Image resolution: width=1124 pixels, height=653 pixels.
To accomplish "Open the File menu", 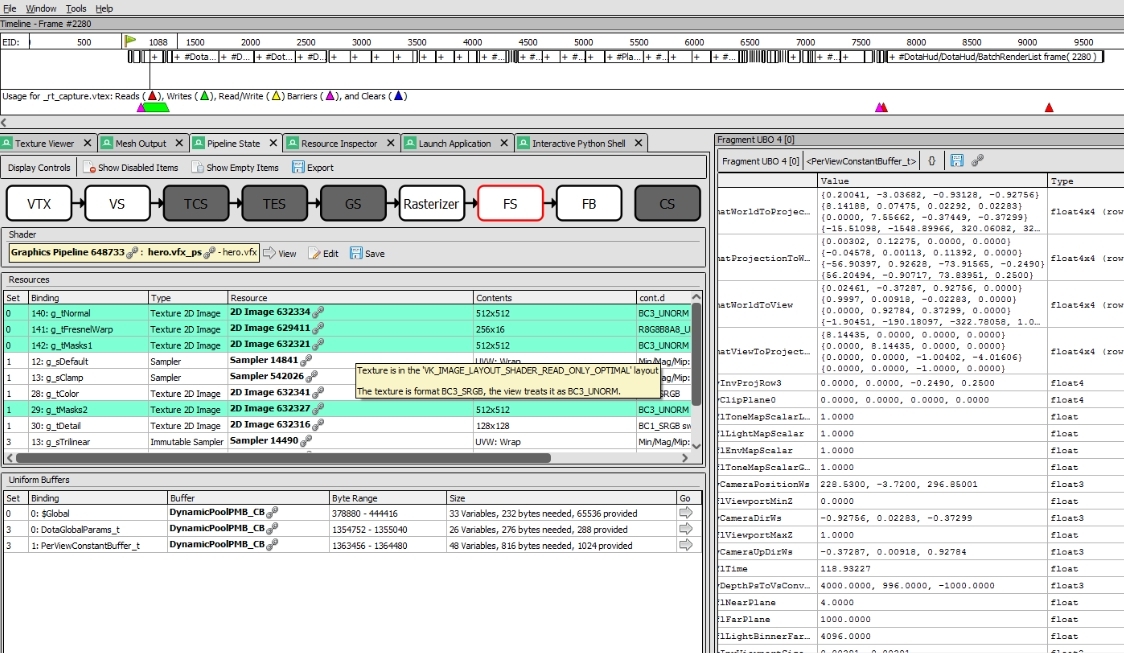I will coord(9,9).
